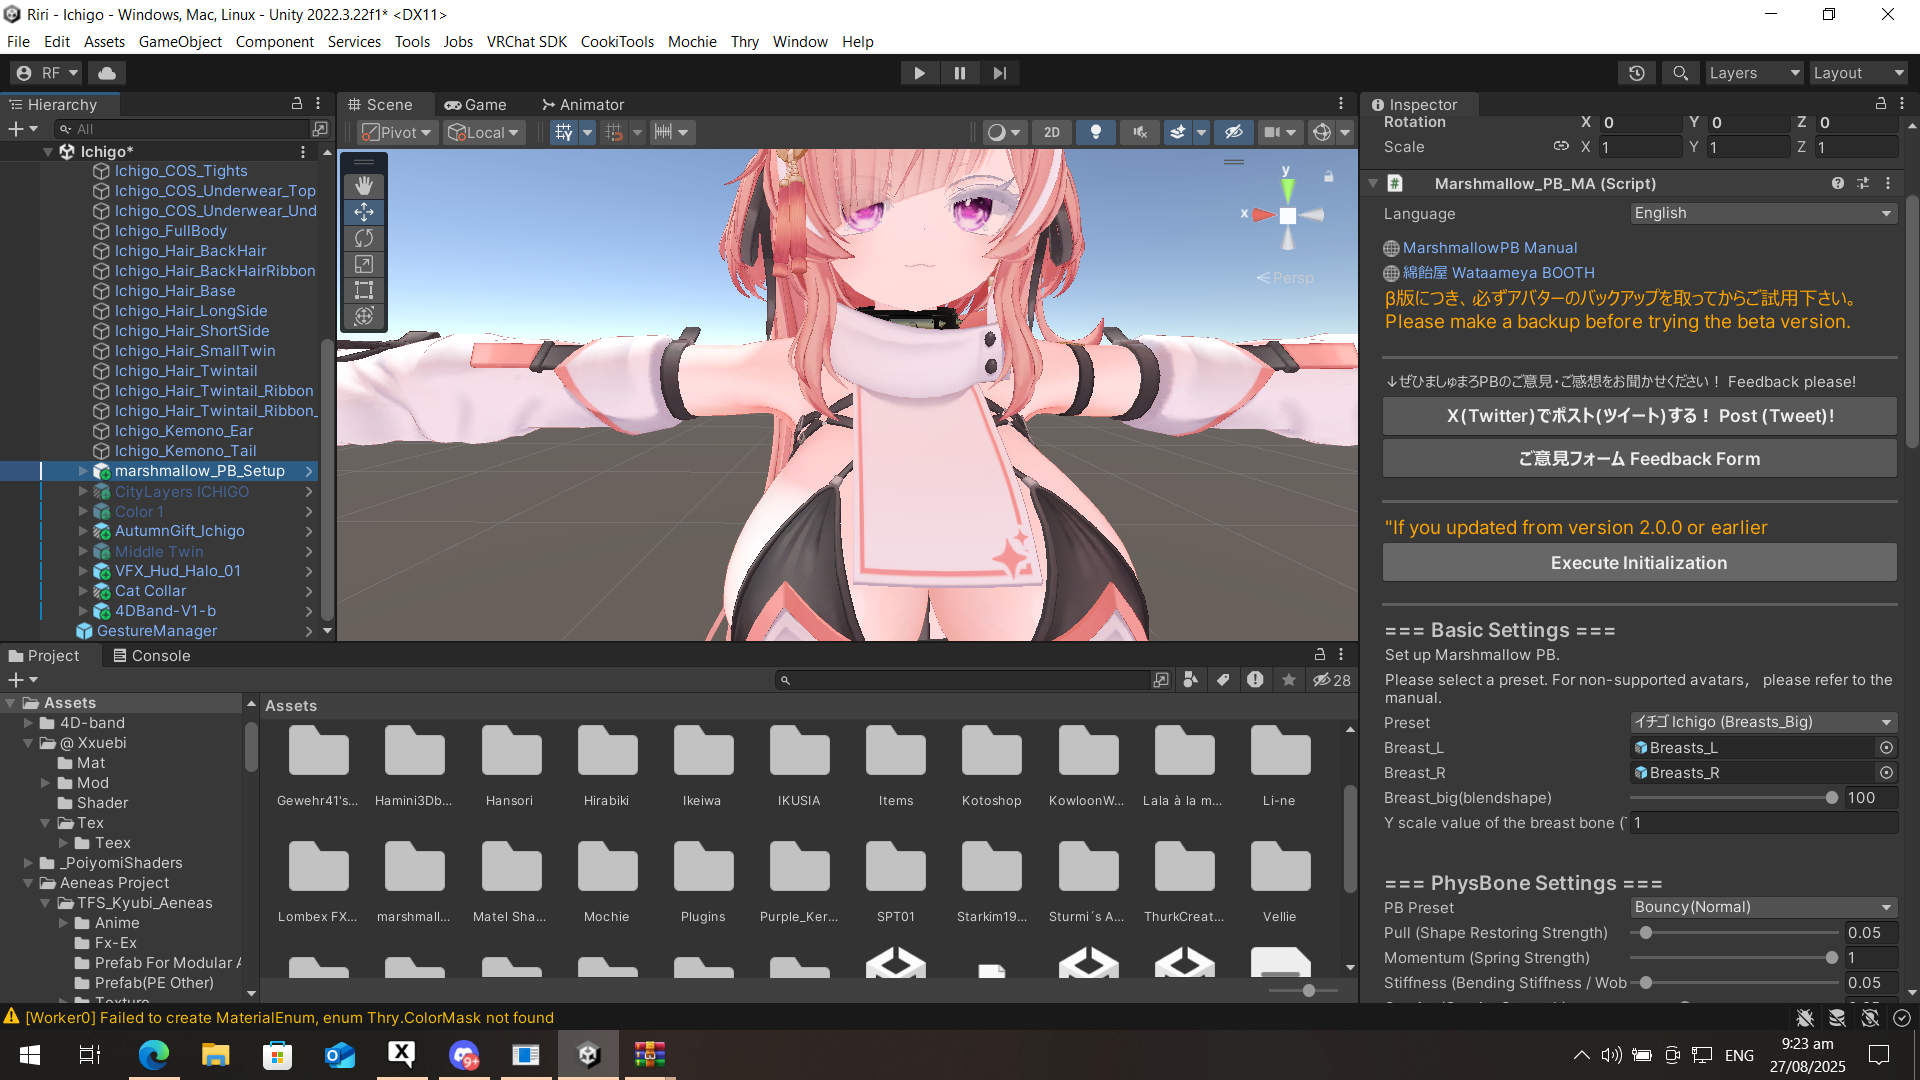Lock the Project panel
Viewport: 1920px width, 1080px height.
click(1320, 655)
